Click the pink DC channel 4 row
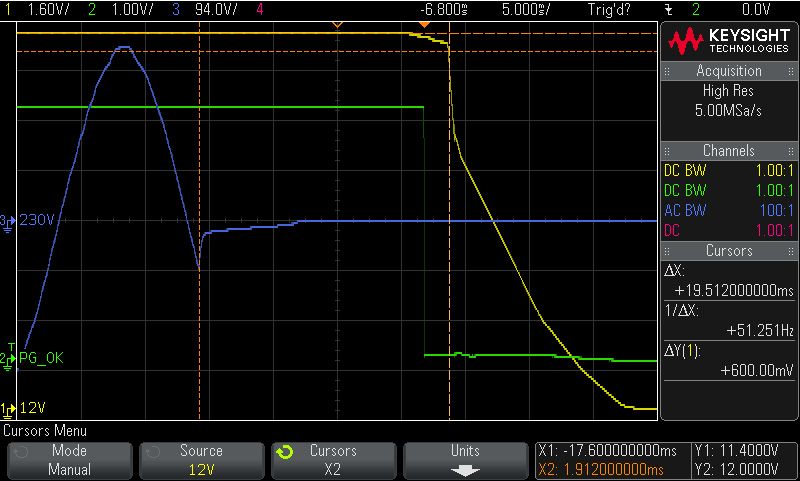Screen dimensions: 800x481 tap(728, 230)
